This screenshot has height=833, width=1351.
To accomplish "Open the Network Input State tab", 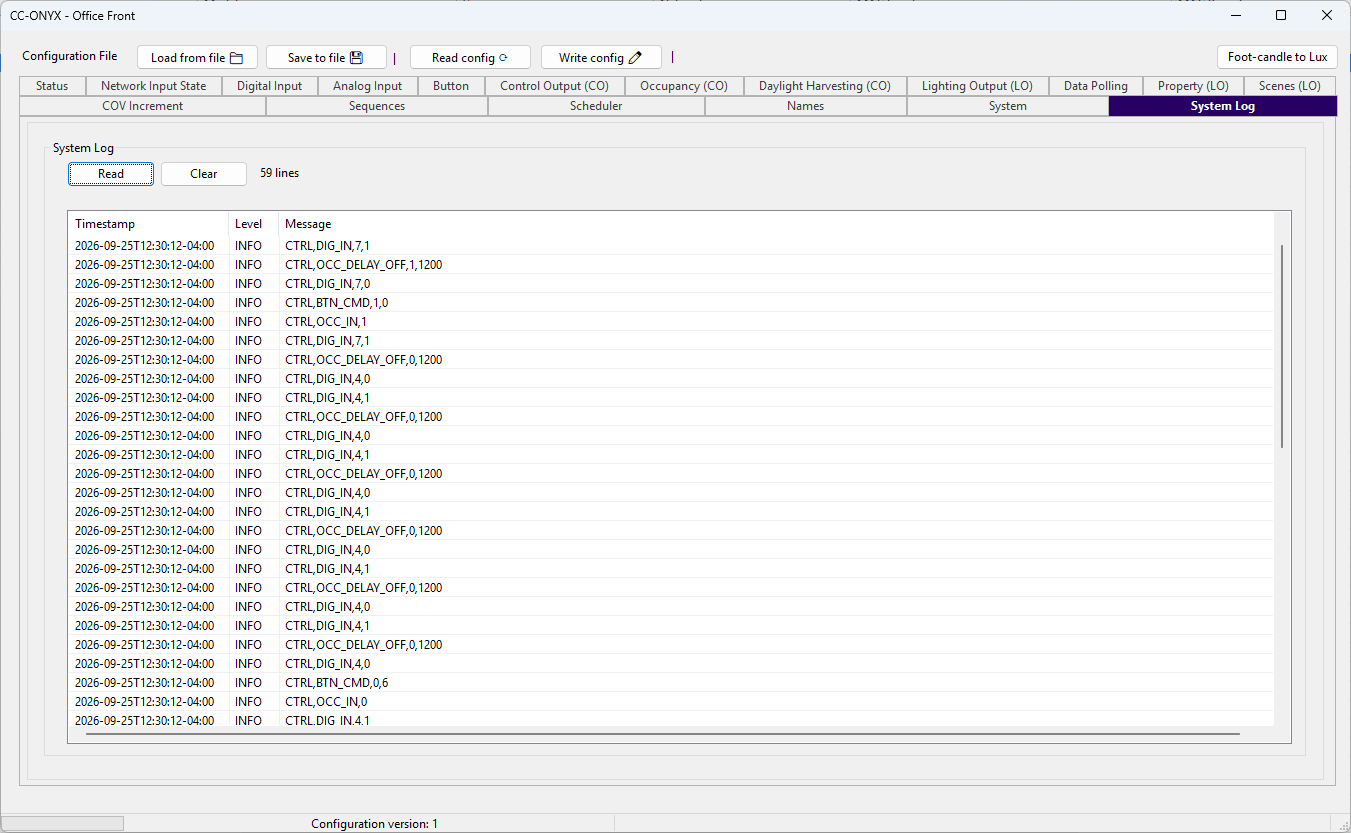I will click(x=154, y=86).
